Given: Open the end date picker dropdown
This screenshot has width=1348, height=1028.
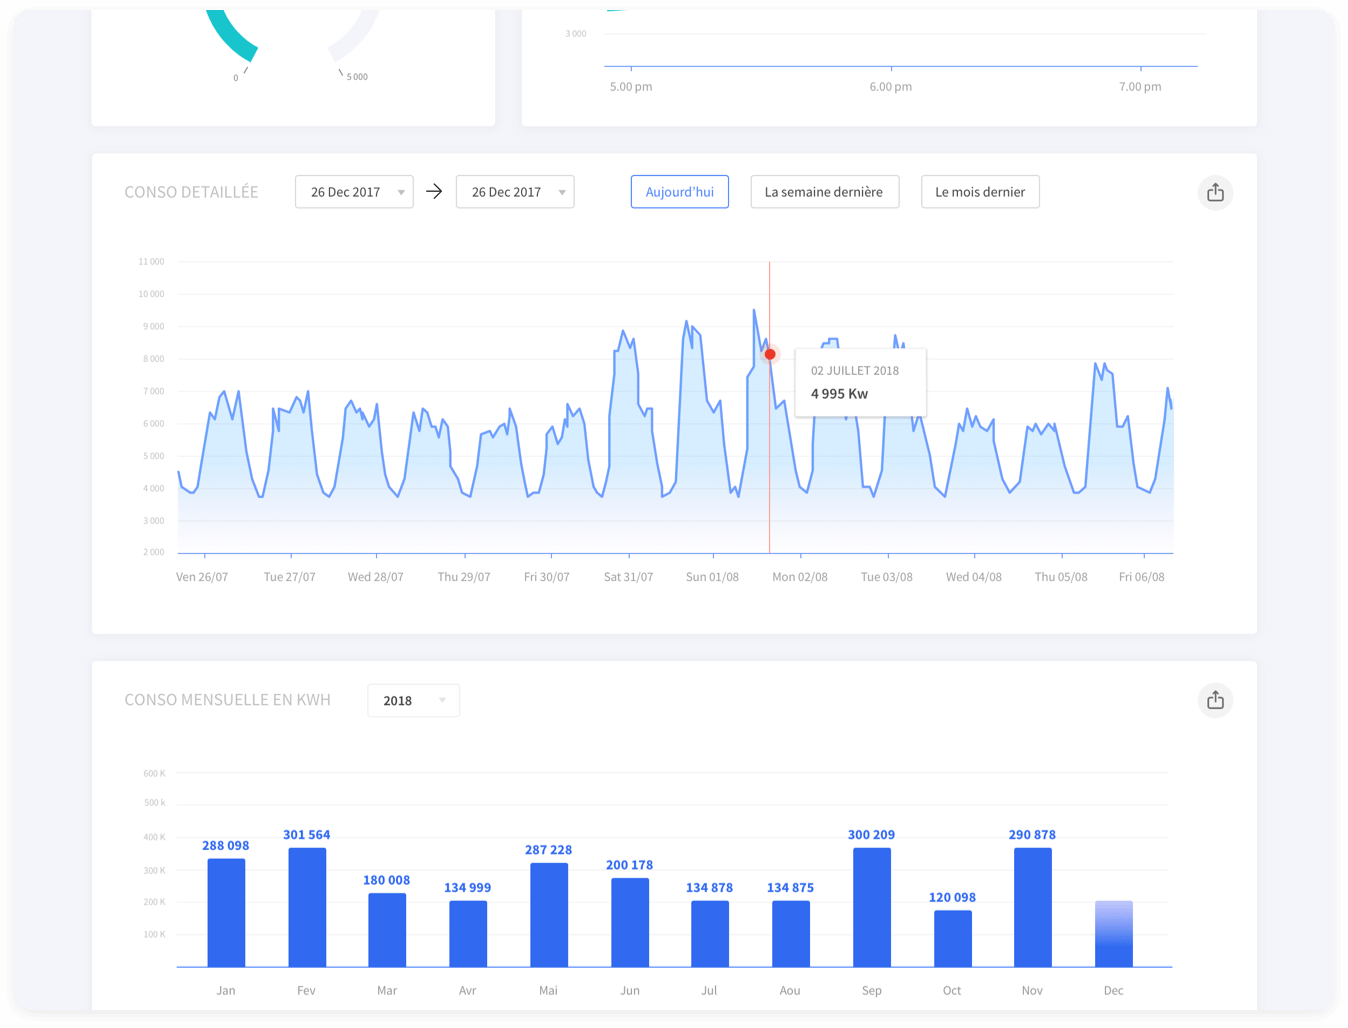Looking at the screenshot, I should (515, 191).
